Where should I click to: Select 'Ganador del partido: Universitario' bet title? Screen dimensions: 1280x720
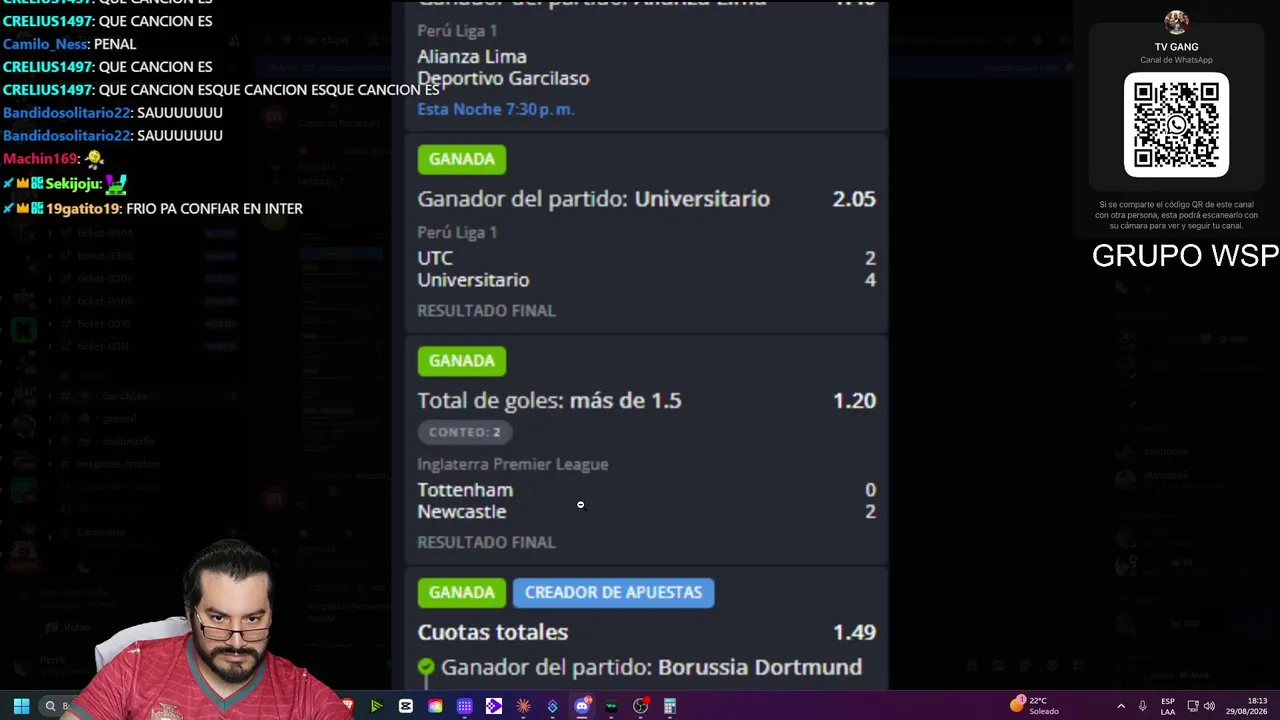point(593,199)
